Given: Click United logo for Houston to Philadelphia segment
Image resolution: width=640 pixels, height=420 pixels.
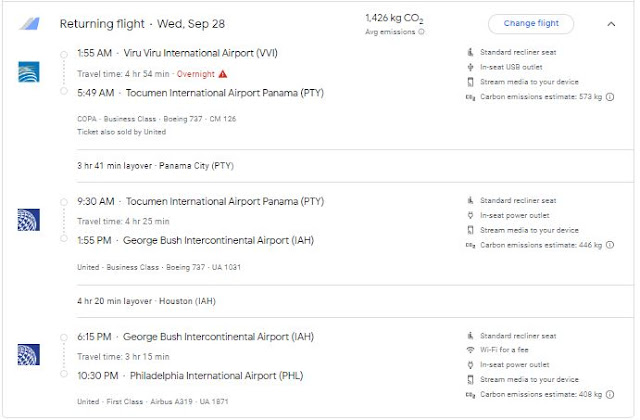Looking at the screenshot, I should (x=28, y=354).
